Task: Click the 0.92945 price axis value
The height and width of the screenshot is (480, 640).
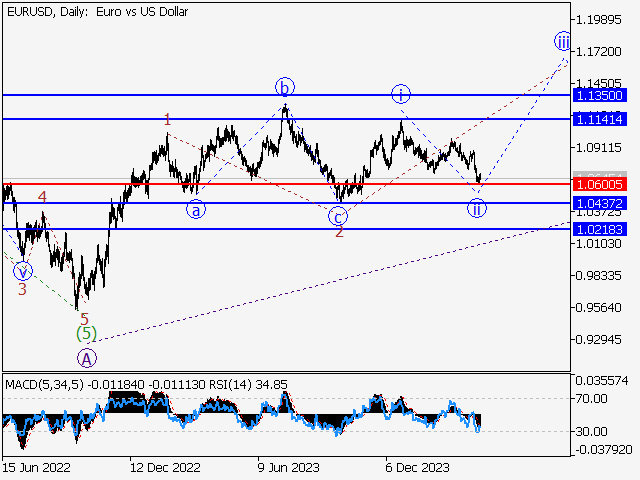Action: [x=598, y=340]
